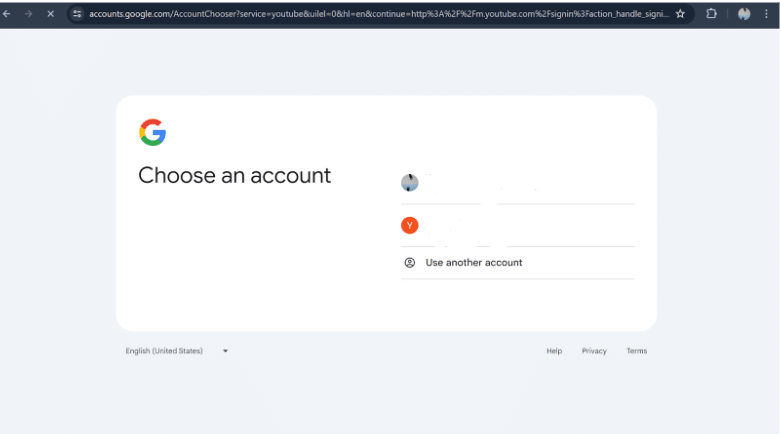The height and width of the screenshot is (434, 781).
Task: Select the account with photo avatar
Action: 518,183
